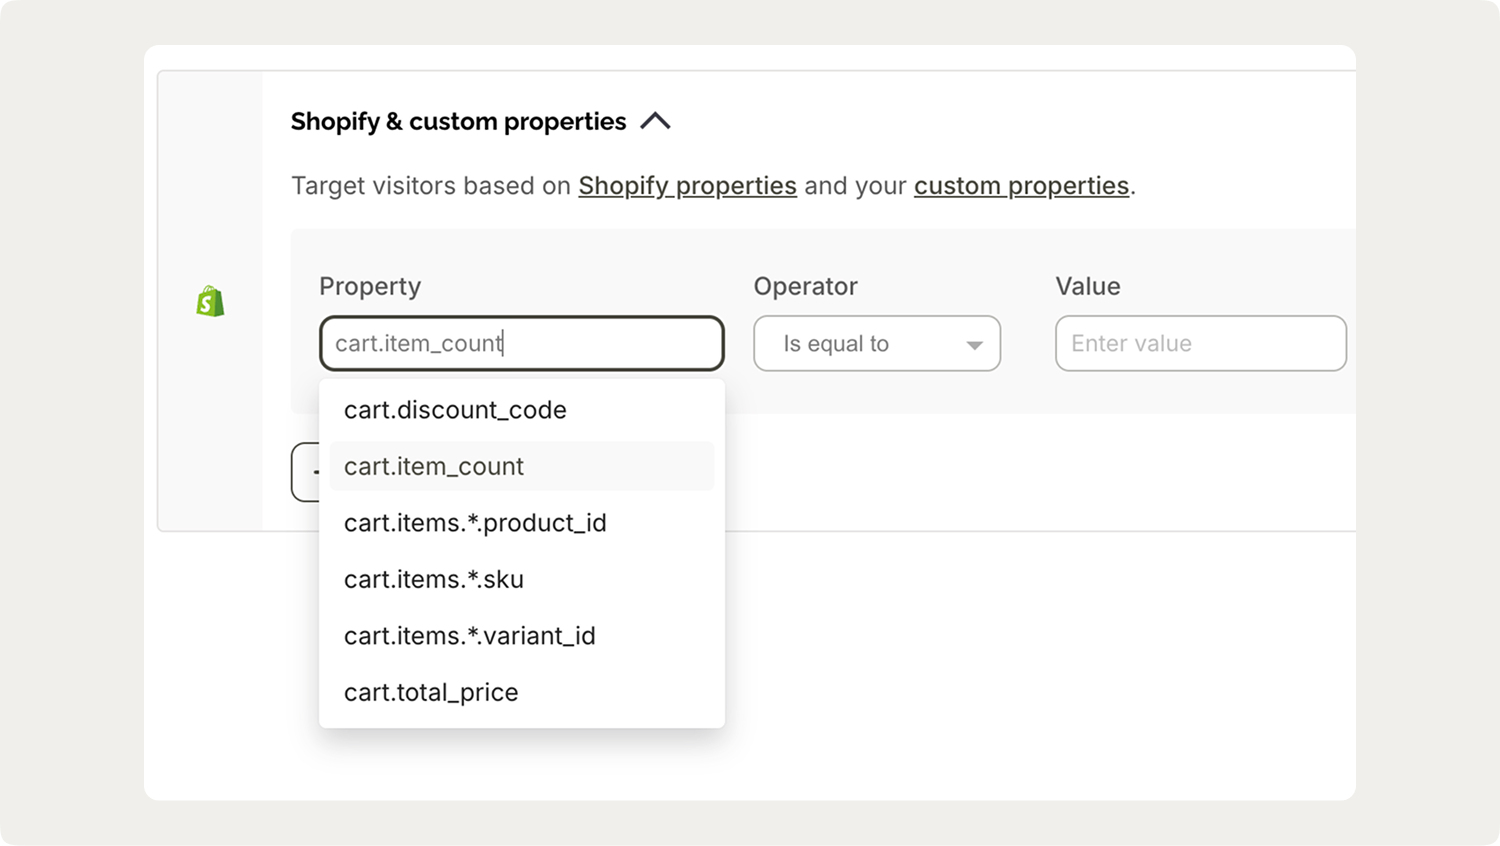Click the button partially hidden behind suggestions
The width and height of the screenshot is (1500, 846).
[306, 472]
